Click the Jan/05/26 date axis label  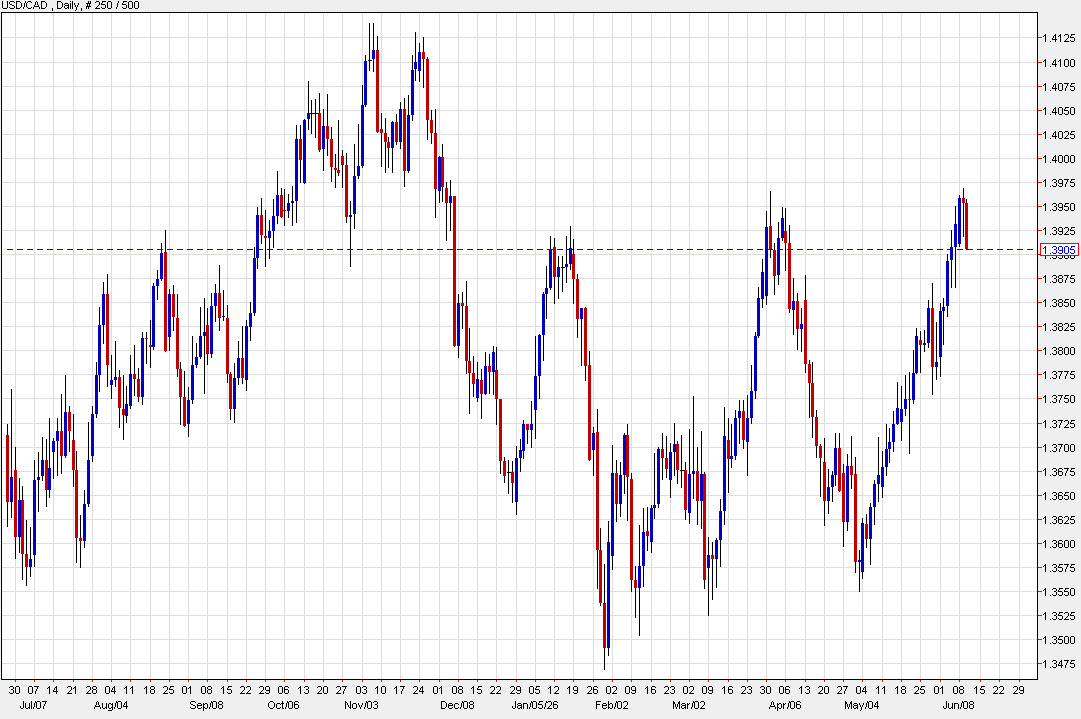[535, 705]
